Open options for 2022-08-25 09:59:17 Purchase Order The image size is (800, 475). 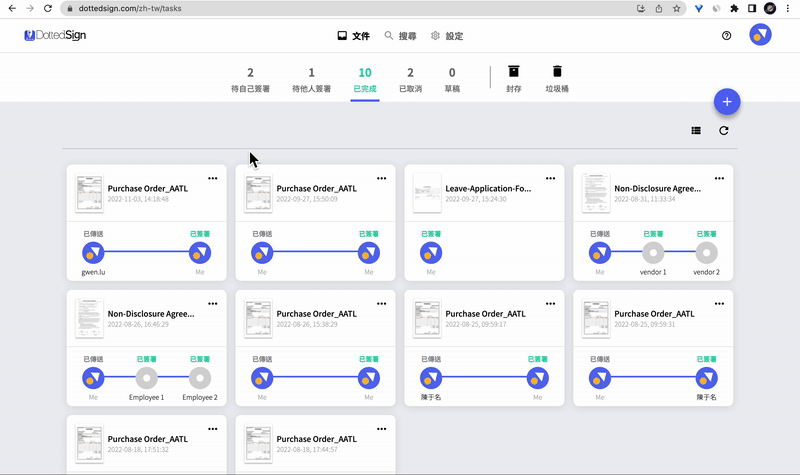pyautogui.click(x=551, y=304)
